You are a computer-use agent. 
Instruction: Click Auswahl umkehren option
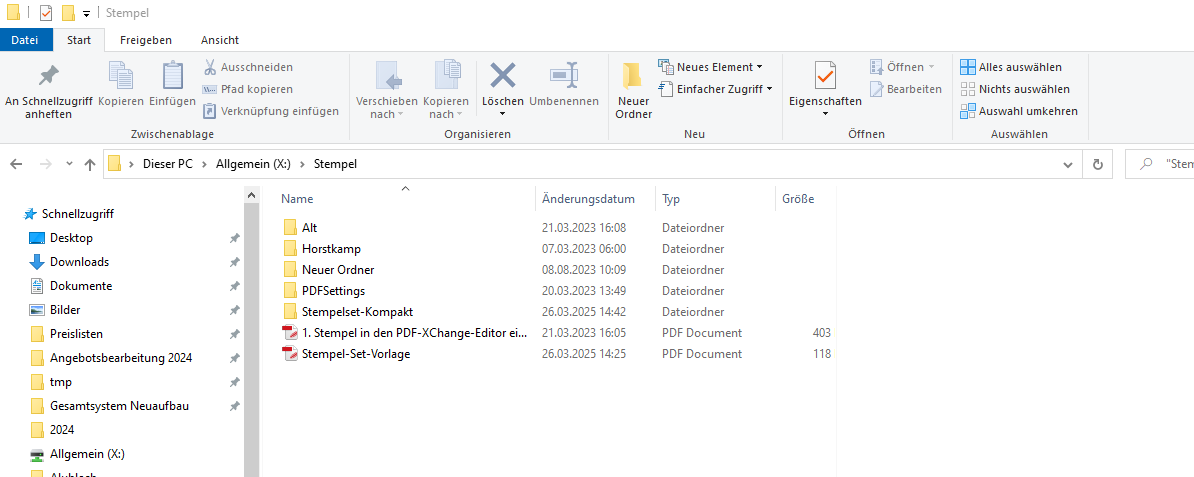(1018, 111)
